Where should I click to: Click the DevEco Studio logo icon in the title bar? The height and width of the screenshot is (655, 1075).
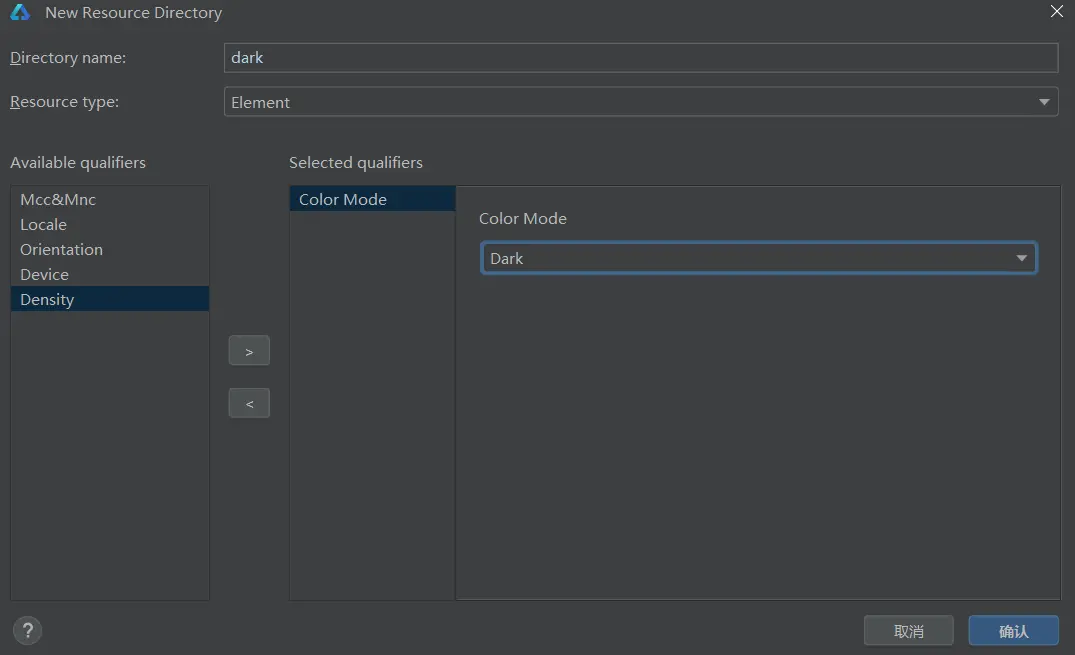click(x=20, y=13)
